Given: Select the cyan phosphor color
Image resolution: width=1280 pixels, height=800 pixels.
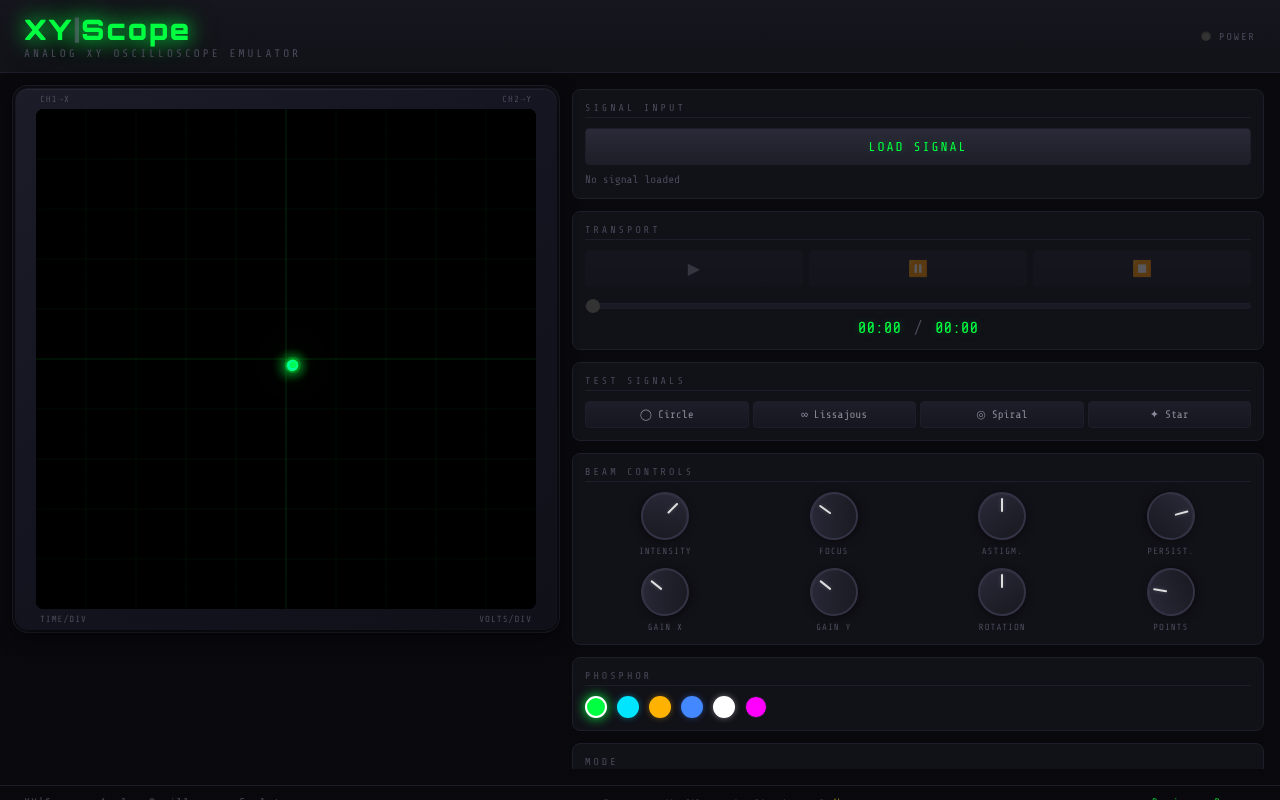Looking at the screenshot, I should point(628,707).
